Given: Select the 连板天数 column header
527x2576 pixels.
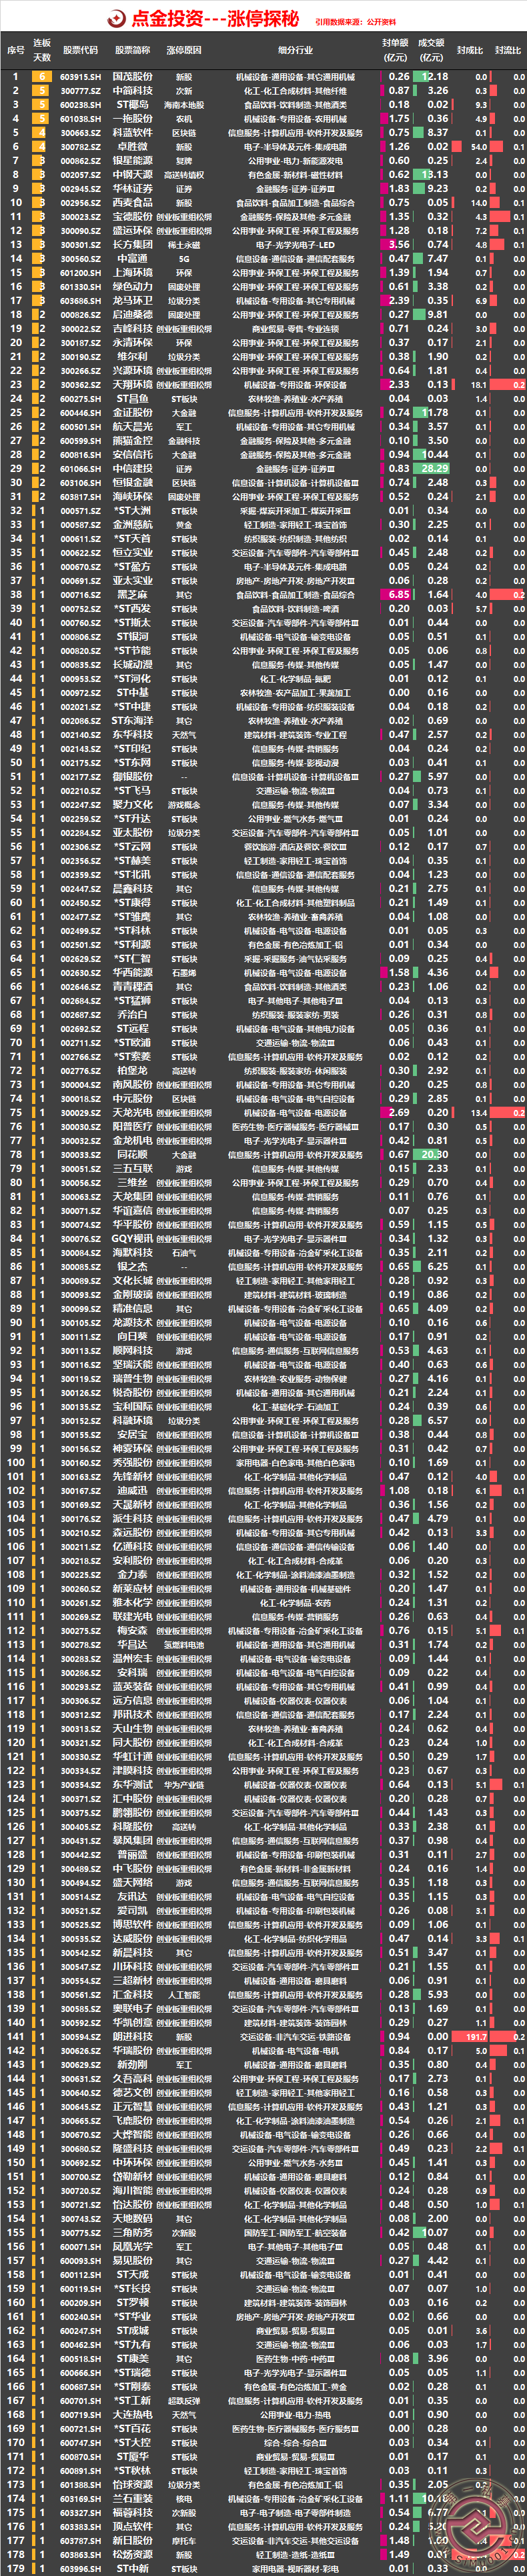Looking at the screenshot, I should [41, 49].
